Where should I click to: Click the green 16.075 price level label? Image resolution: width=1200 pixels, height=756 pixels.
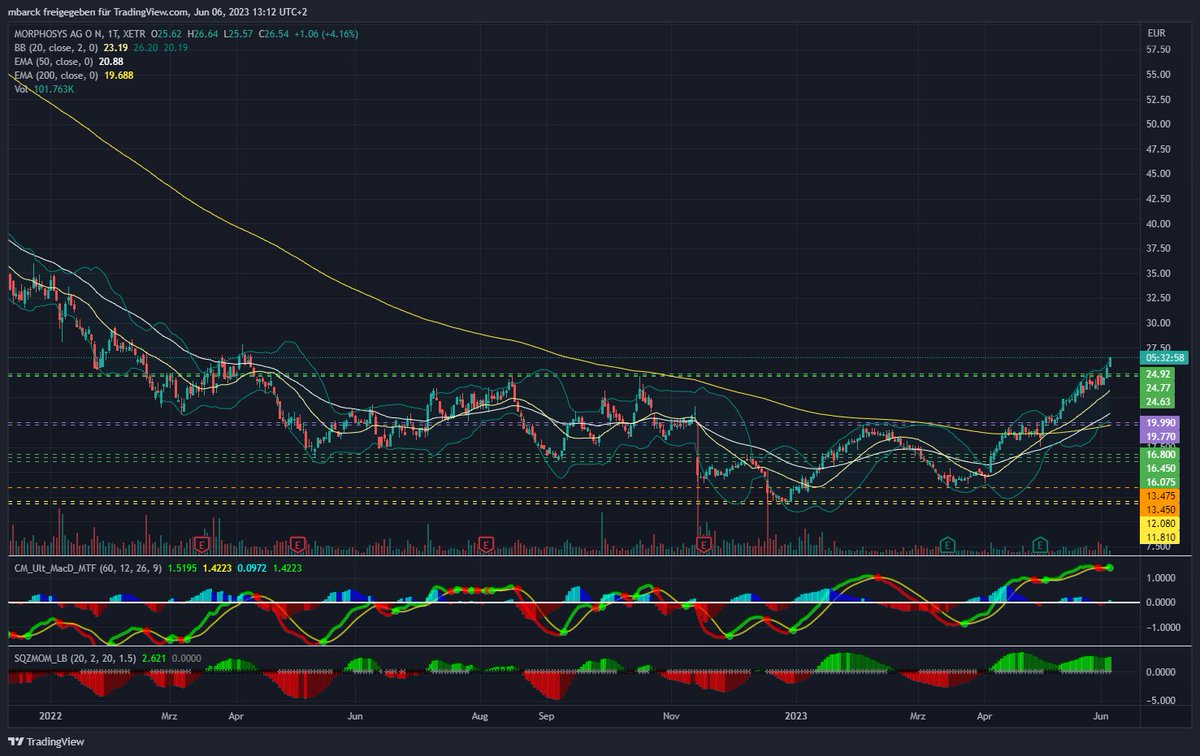pos(1161,481)
